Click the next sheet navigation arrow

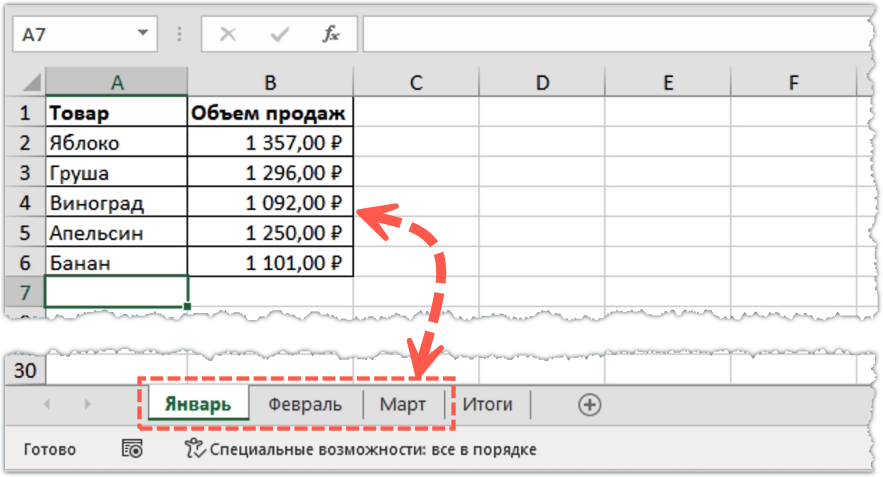click(x=87, y=404)
